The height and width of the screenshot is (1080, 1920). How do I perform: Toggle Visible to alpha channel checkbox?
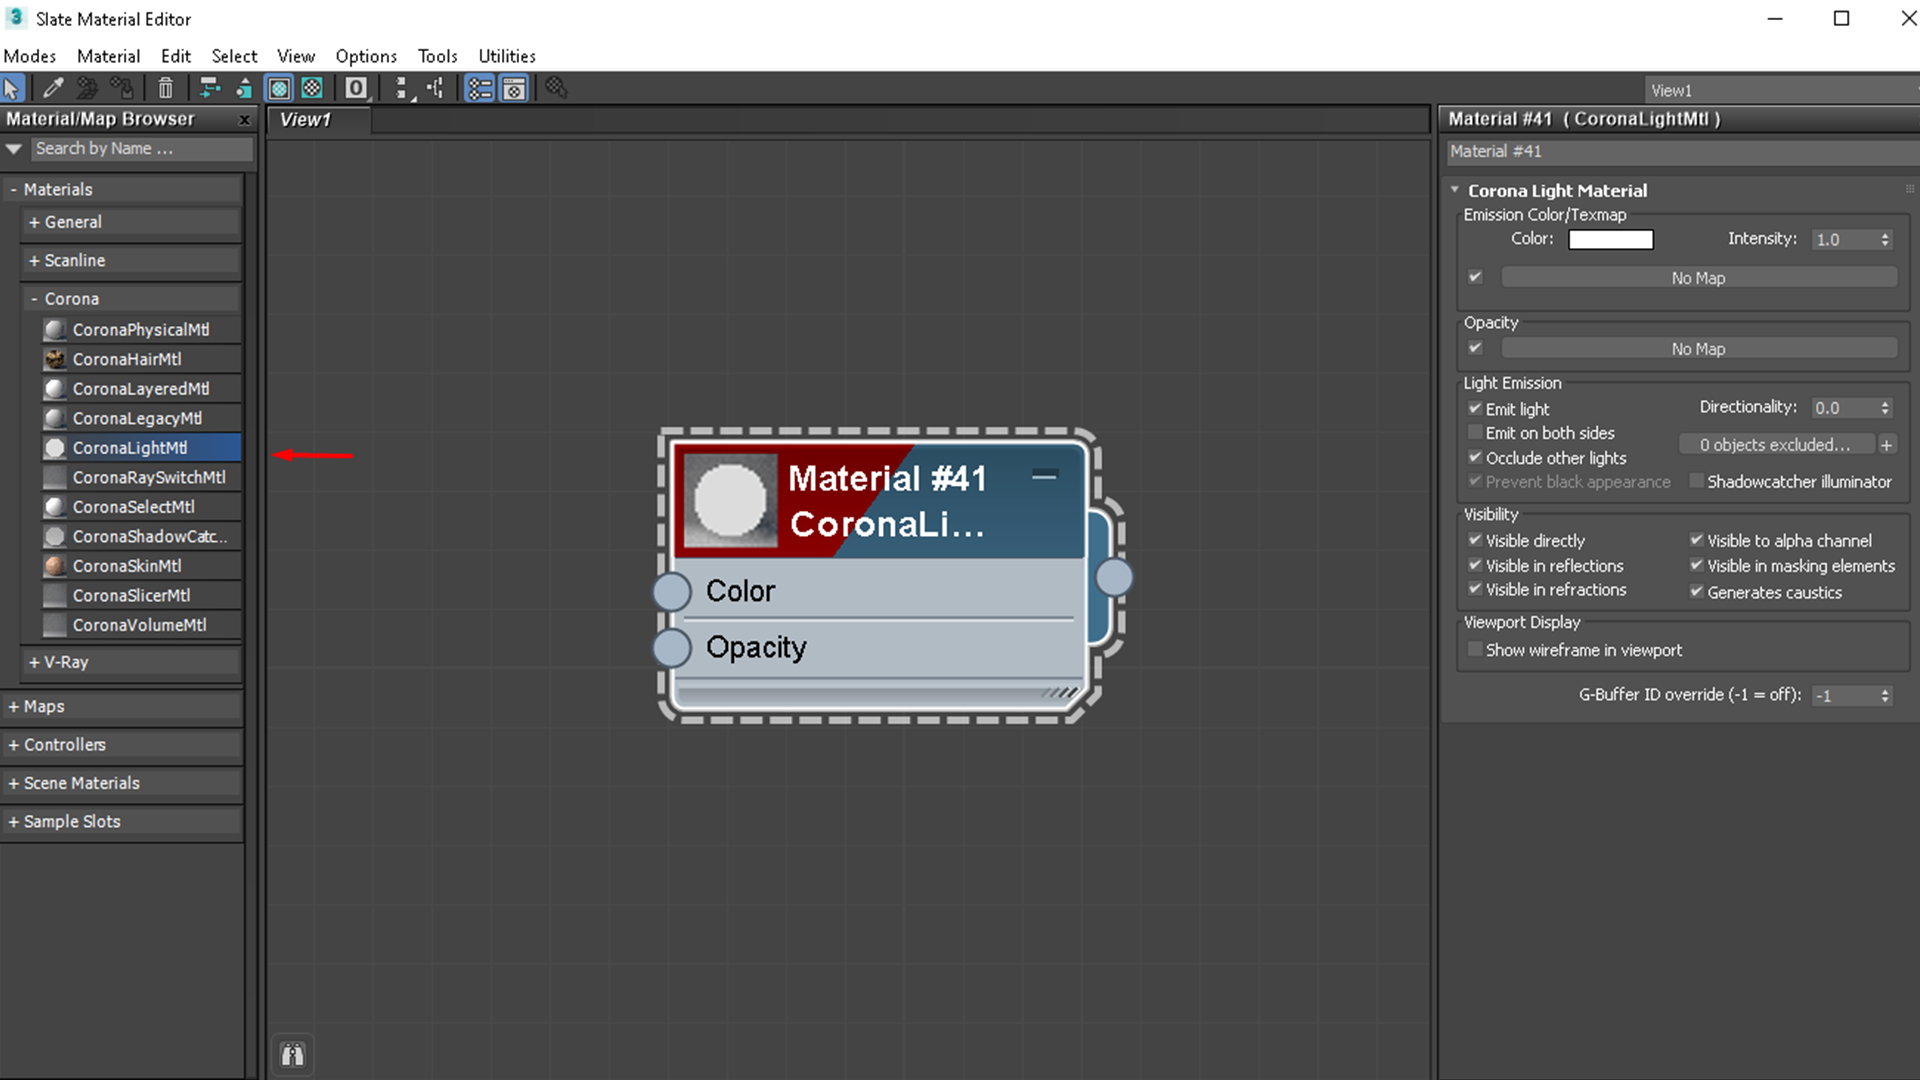click(x=1696, y=540)
